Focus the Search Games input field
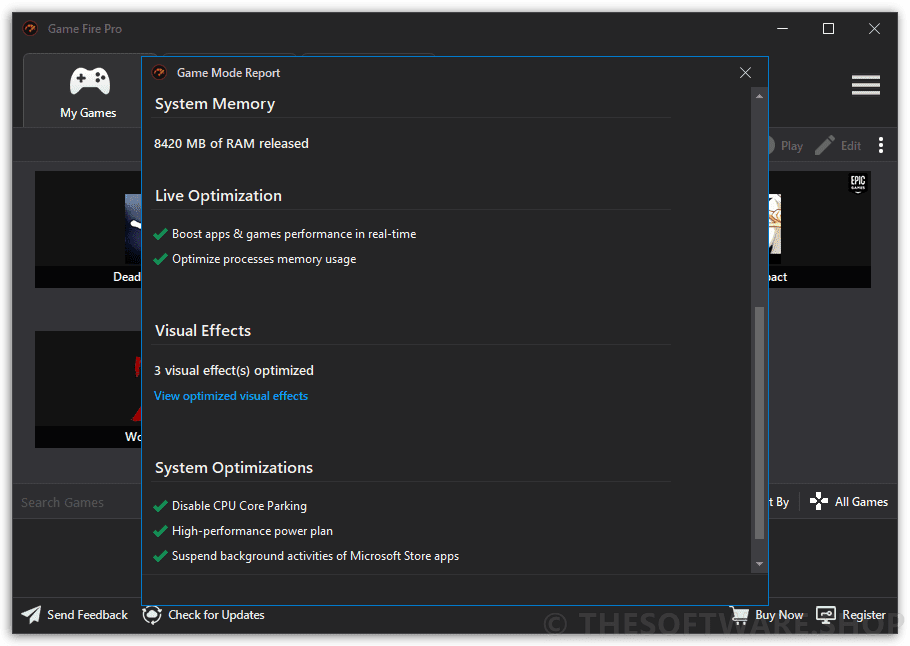910x646 pixels. (x=77, y=502)
